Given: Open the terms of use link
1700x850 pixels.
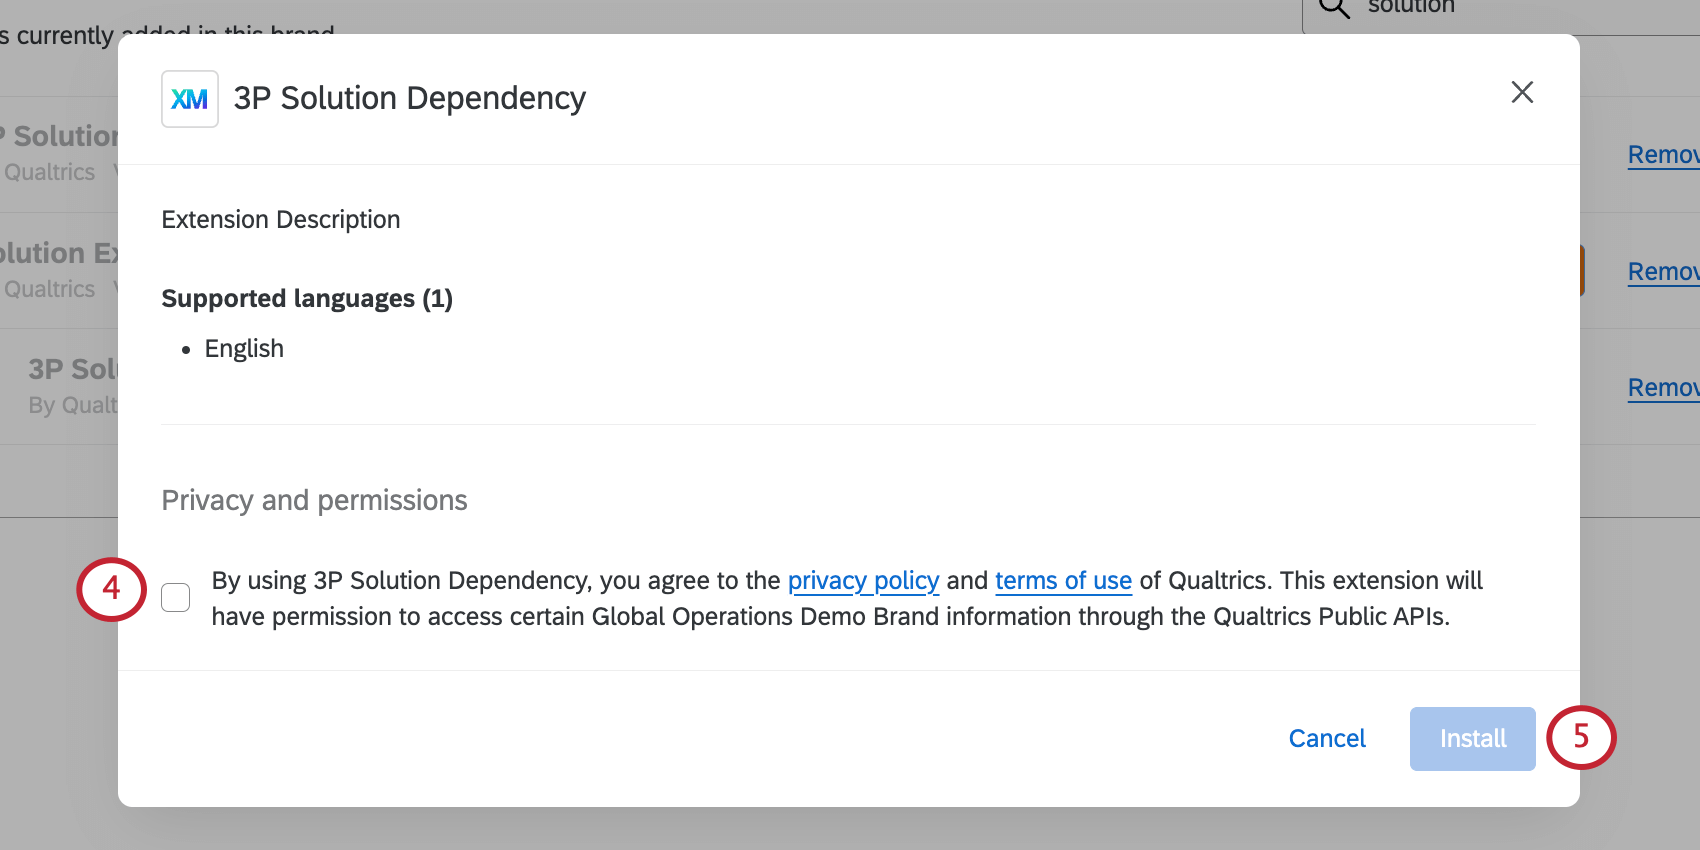Looking at the screenshot, I should (x=1063, y=581).
